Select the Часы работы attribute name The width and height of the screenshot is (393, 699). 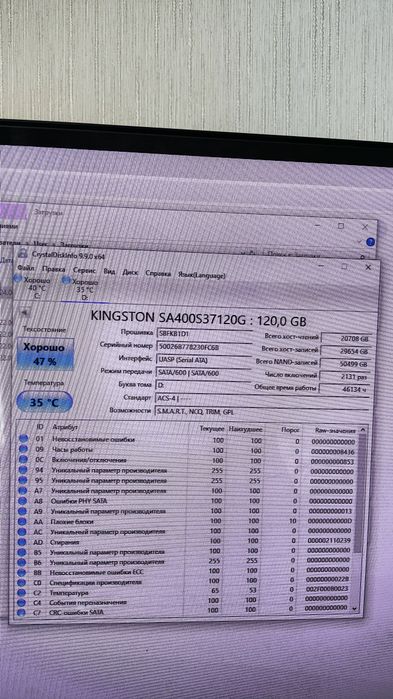73,449
